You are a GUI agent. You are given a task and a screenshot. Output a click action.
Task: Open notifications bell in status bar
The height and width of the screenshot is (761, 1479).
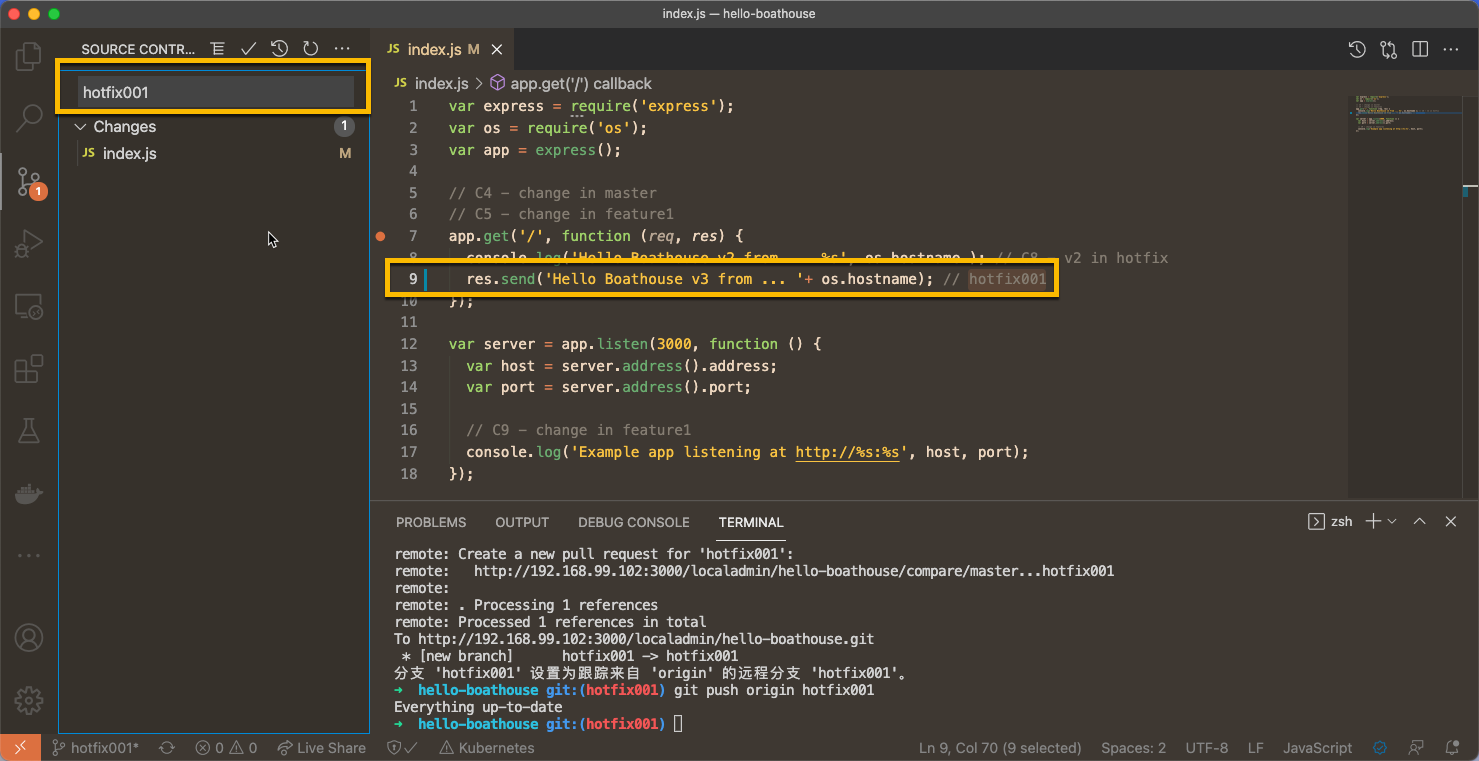[x=1452, y=747]
